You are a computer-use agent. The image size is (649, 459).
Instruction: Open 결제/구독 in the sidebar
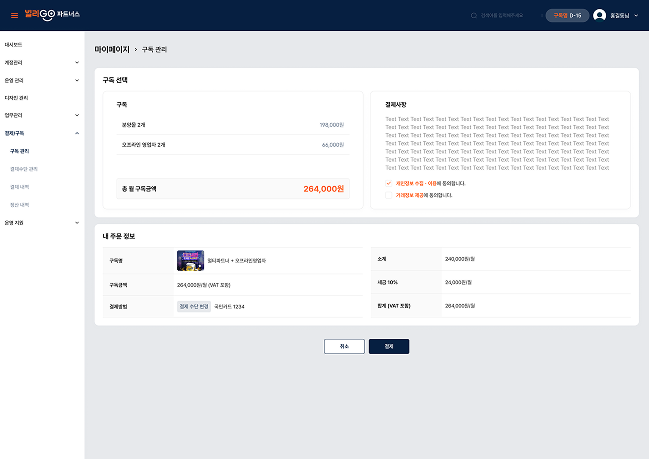pyautogui.click(x=14, y=133)
